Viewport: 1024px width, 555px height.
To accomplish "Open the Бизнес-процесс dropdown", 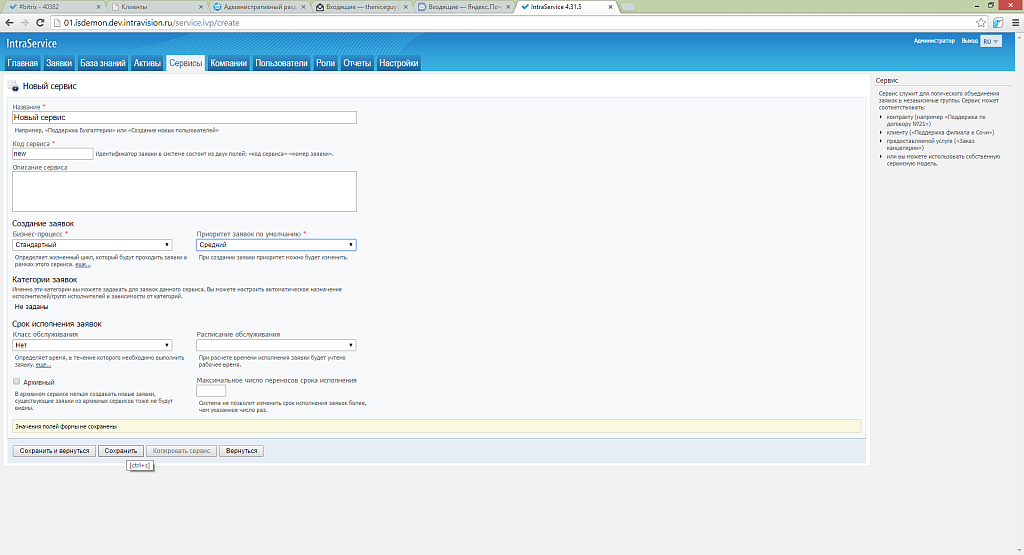I will coord(92,244).
